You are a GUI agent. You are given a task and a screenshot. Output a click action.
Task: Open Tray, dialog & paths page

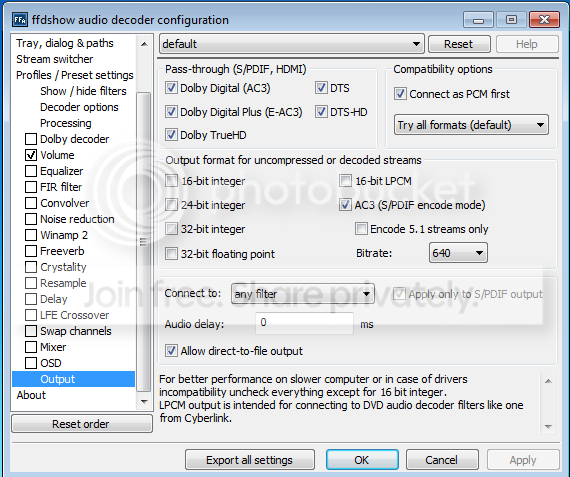(65, 43)
